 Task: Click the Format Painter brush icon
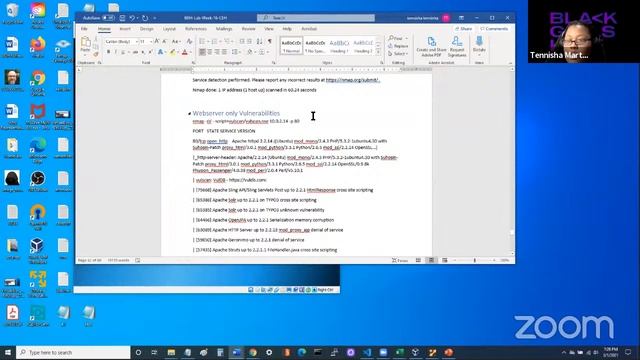pos(96,54)
